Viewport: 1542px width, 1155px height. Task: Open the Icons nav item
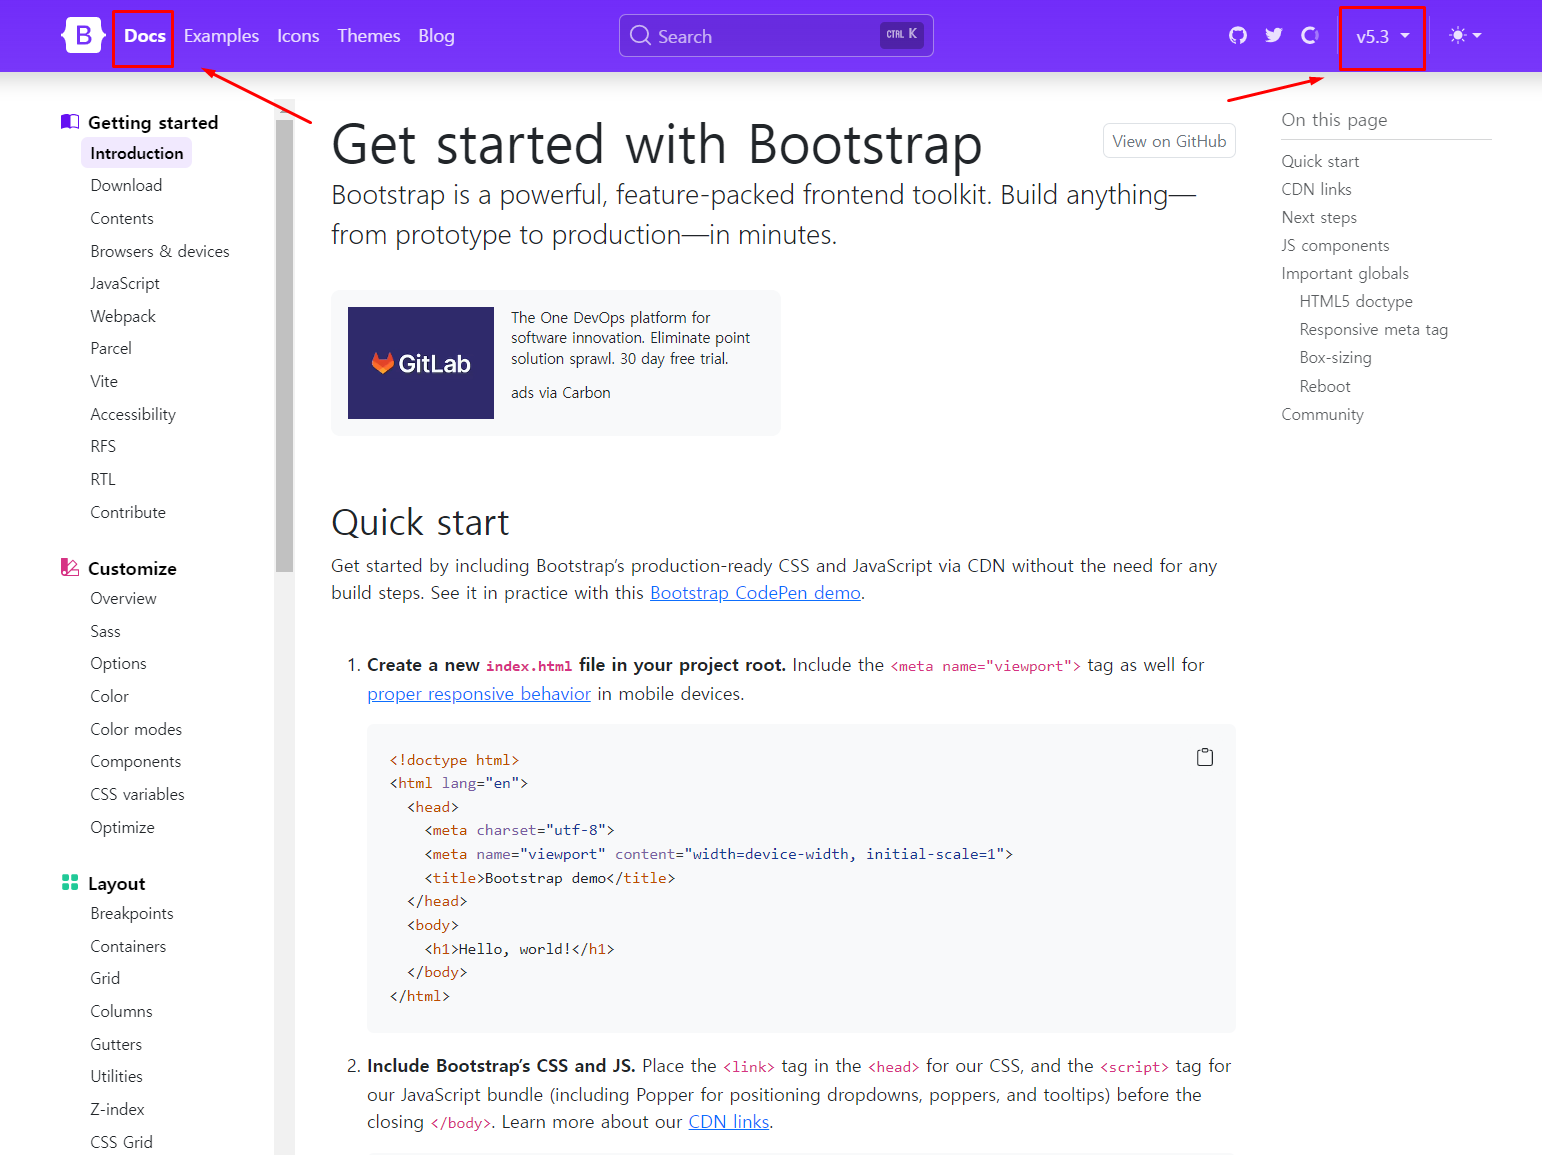tap(298, 36)
